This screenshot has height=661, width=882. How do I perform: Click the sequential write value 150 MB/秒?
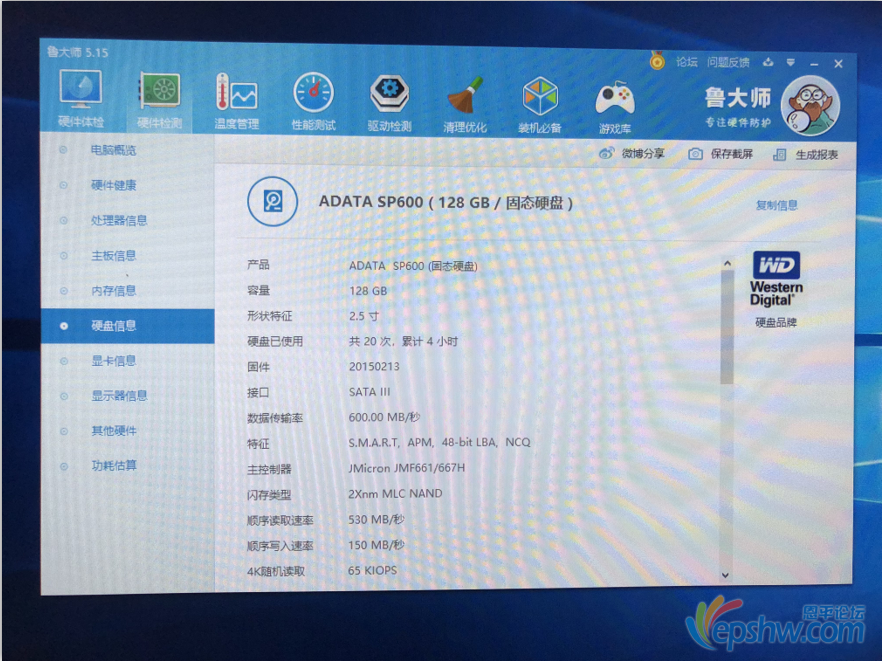click(376, 545)
